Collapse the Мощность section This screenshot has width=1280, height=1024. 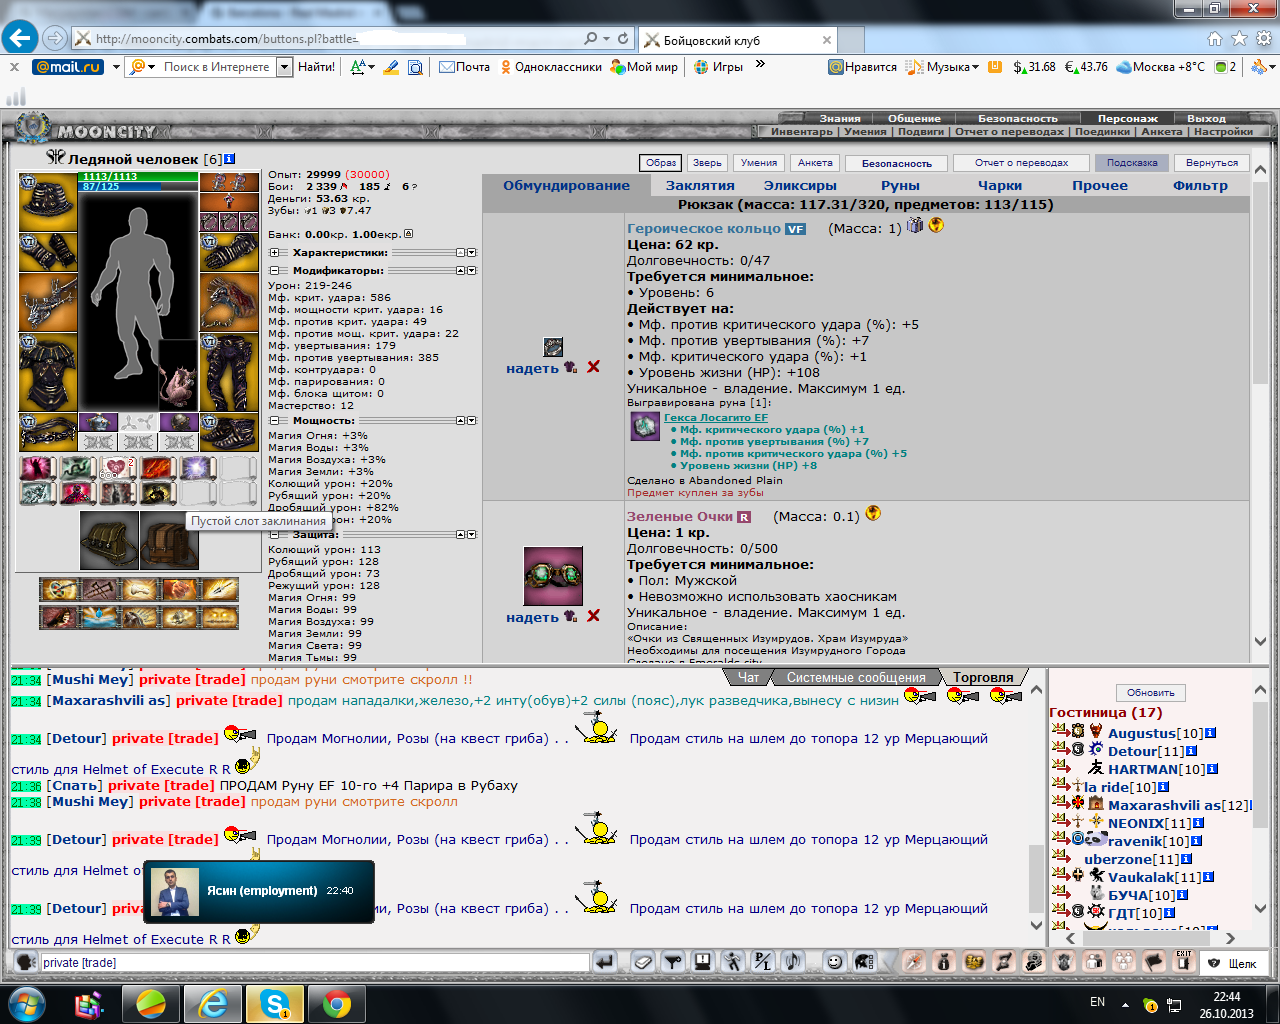[273, 421]
